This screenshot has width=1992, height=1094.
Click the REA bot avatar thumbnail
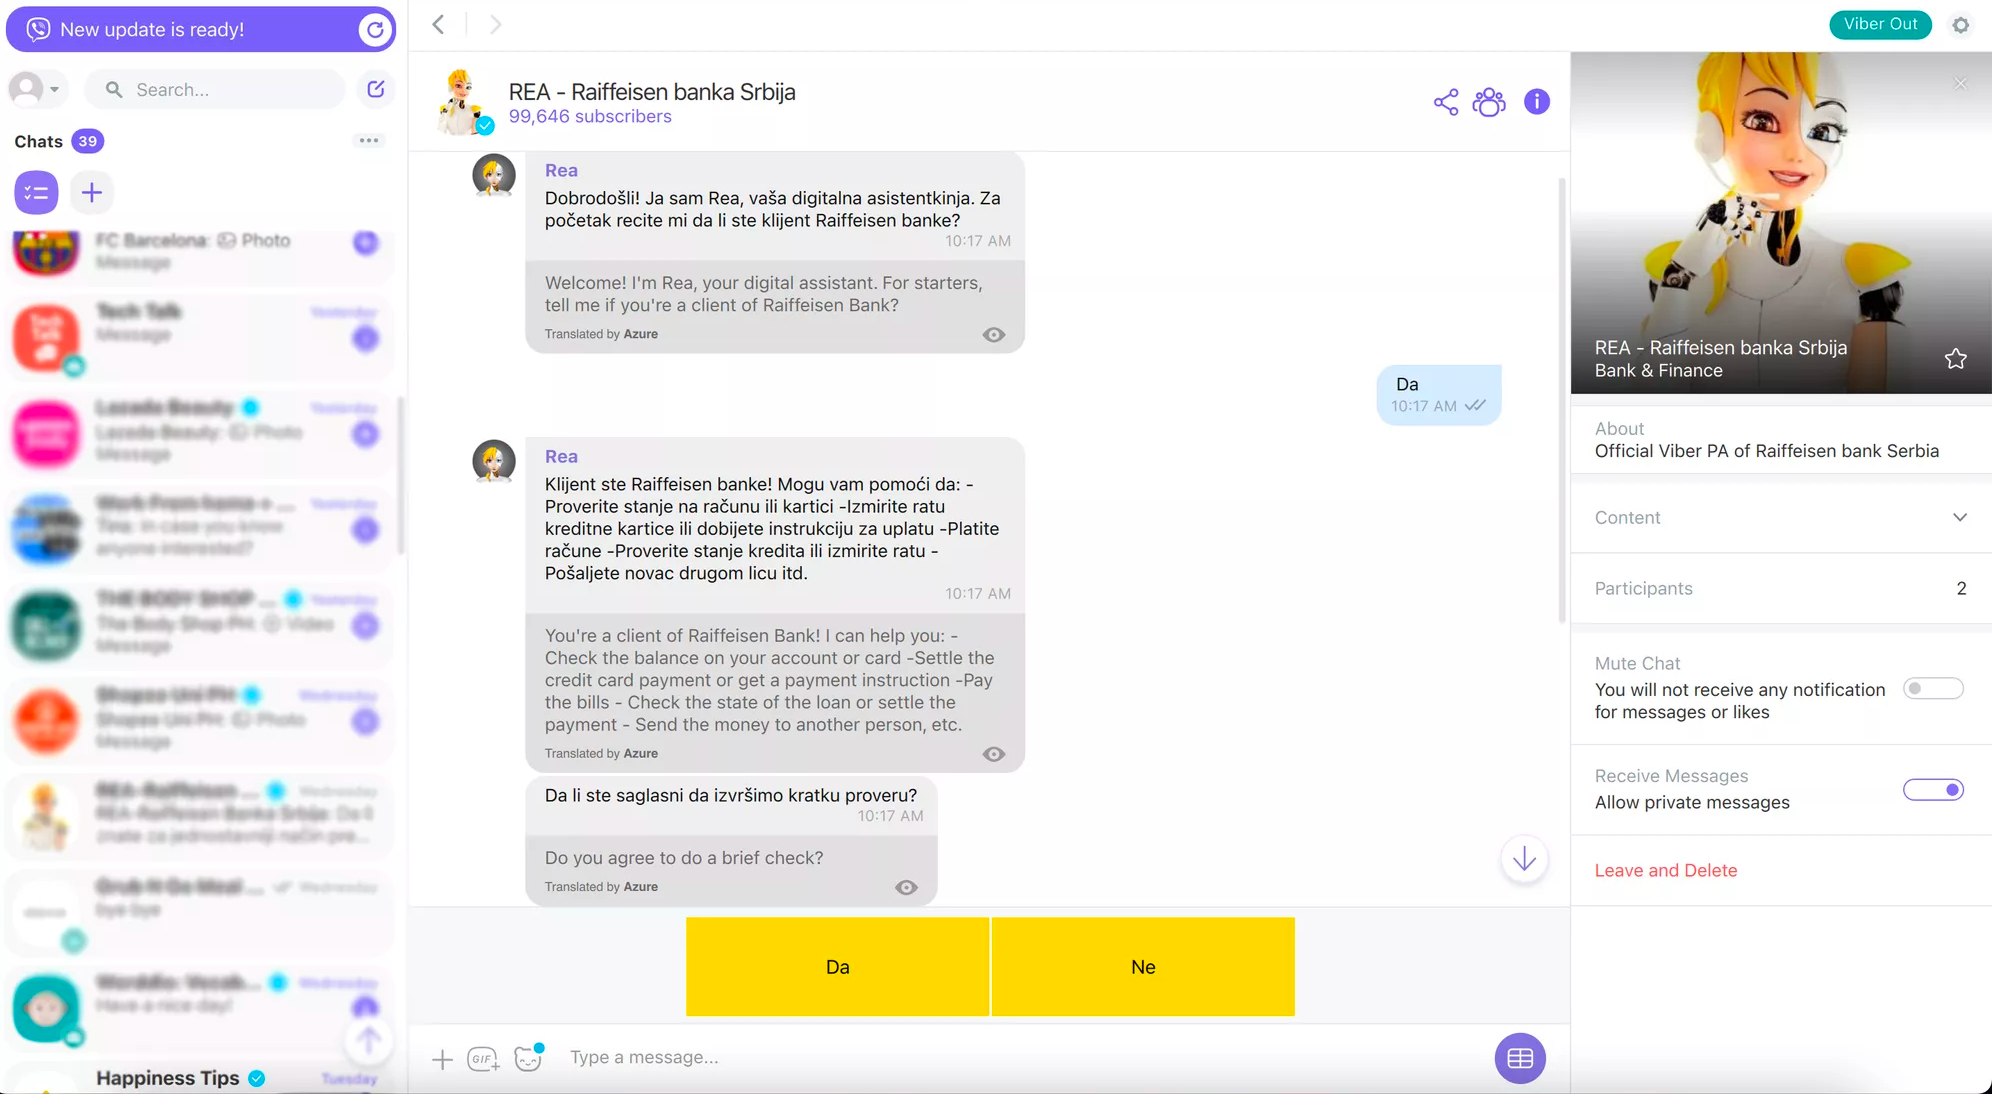[x=465, y=101]
